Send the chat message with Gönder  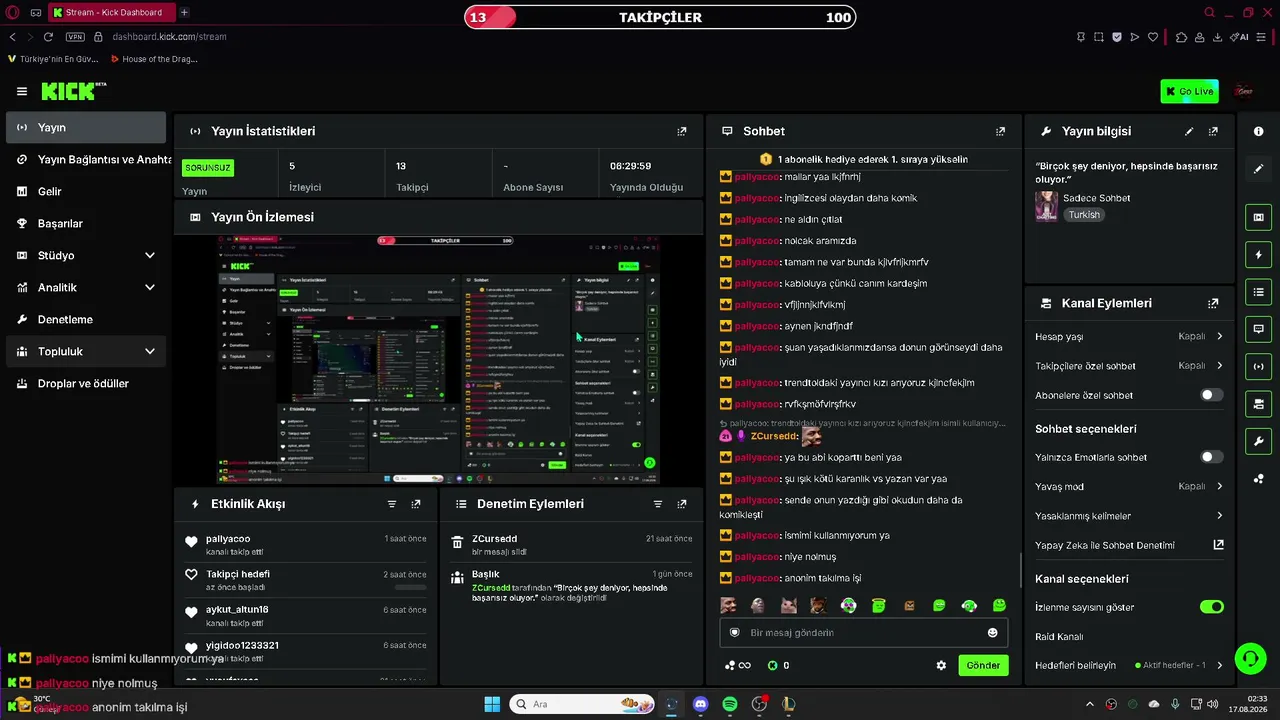click(983, 665)
